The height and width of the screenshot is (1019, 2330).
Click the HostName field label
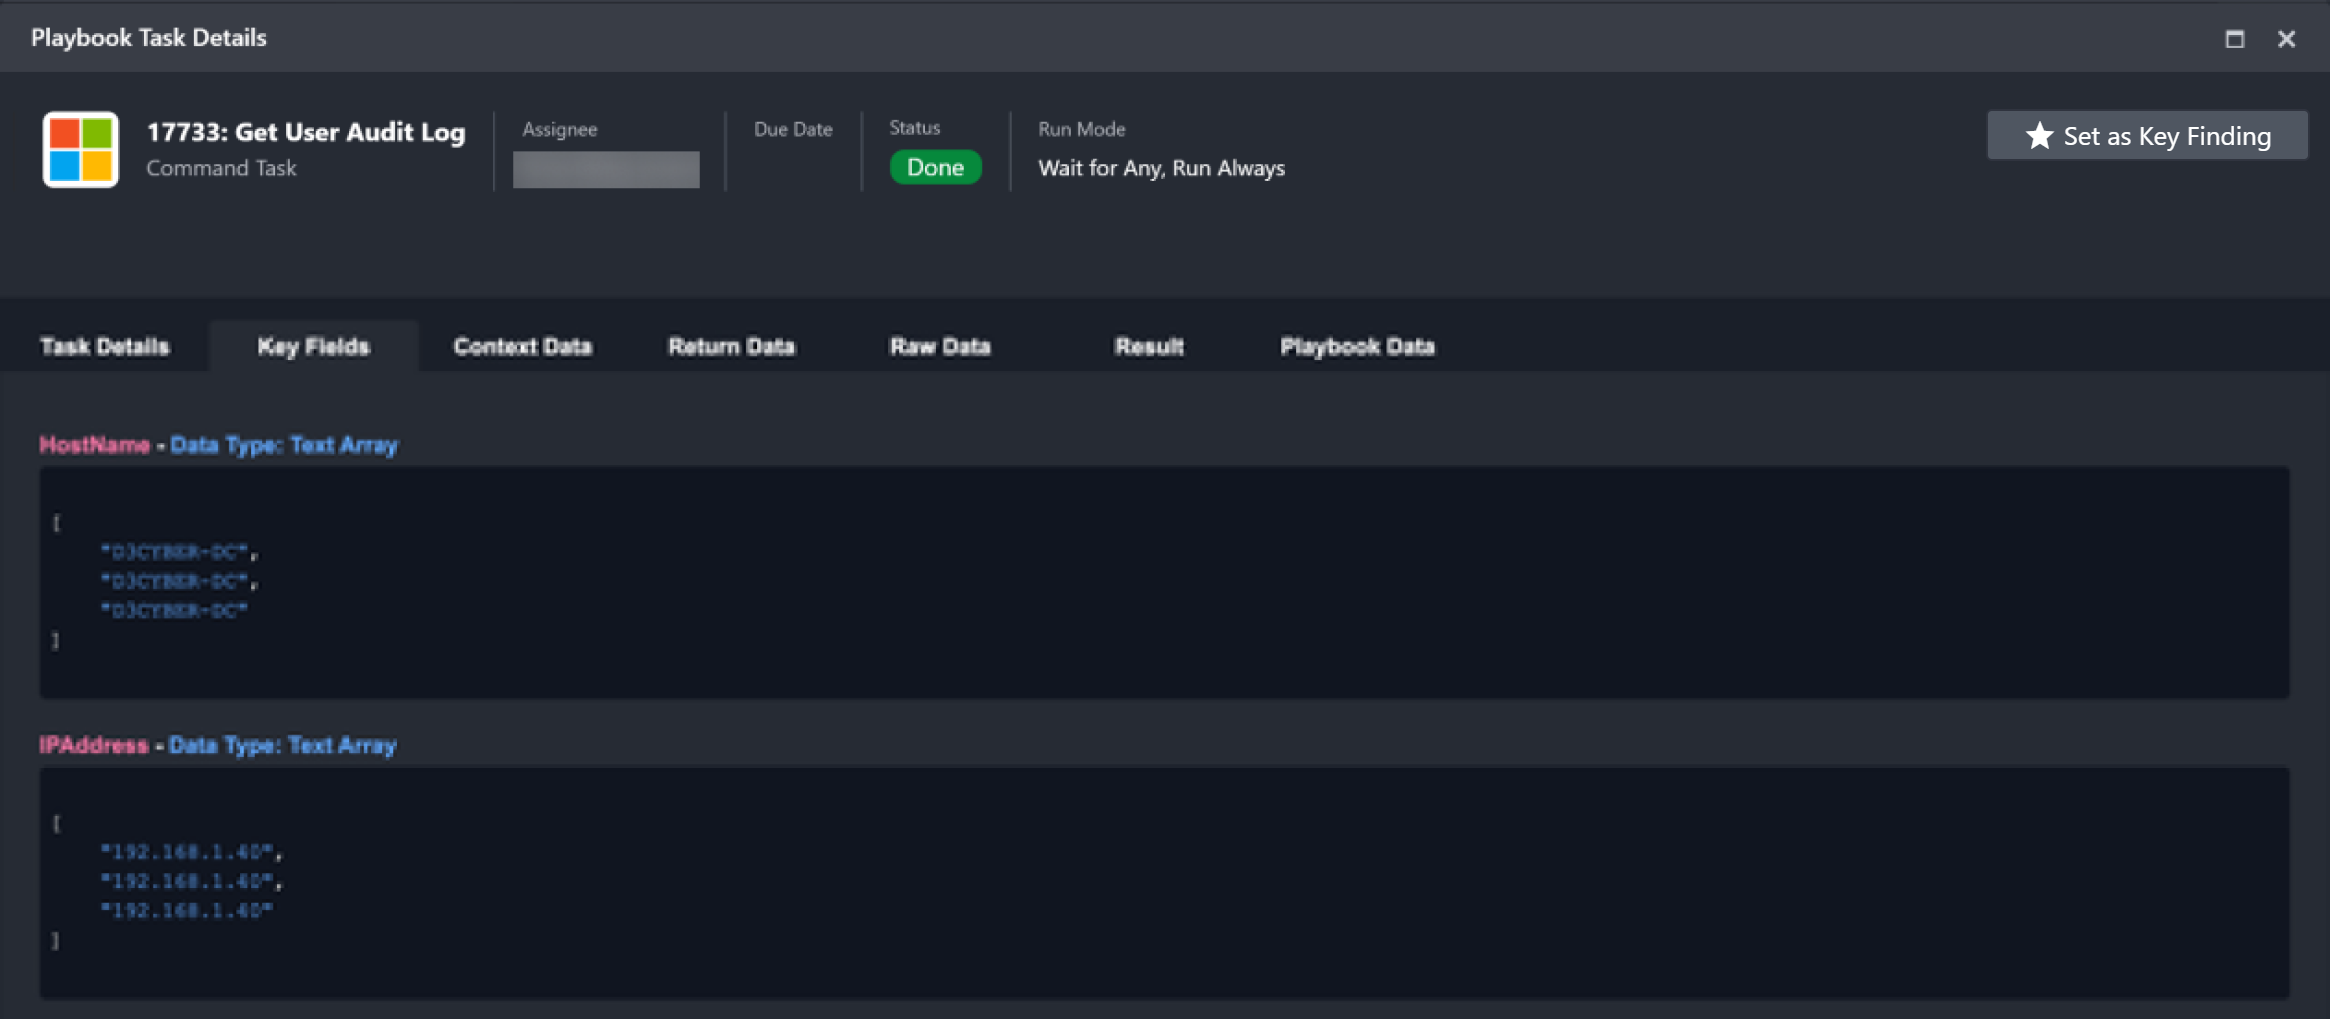point(94,445)
